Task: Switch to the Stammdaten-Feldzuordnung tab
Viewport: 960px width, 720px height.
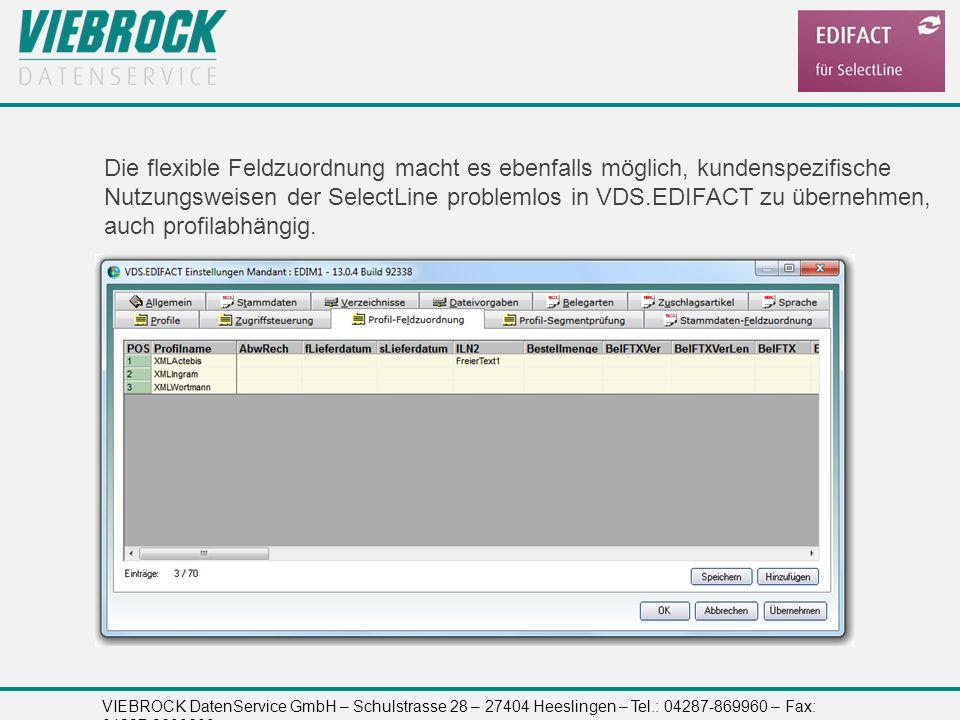Action: click(x=738, y=320)
